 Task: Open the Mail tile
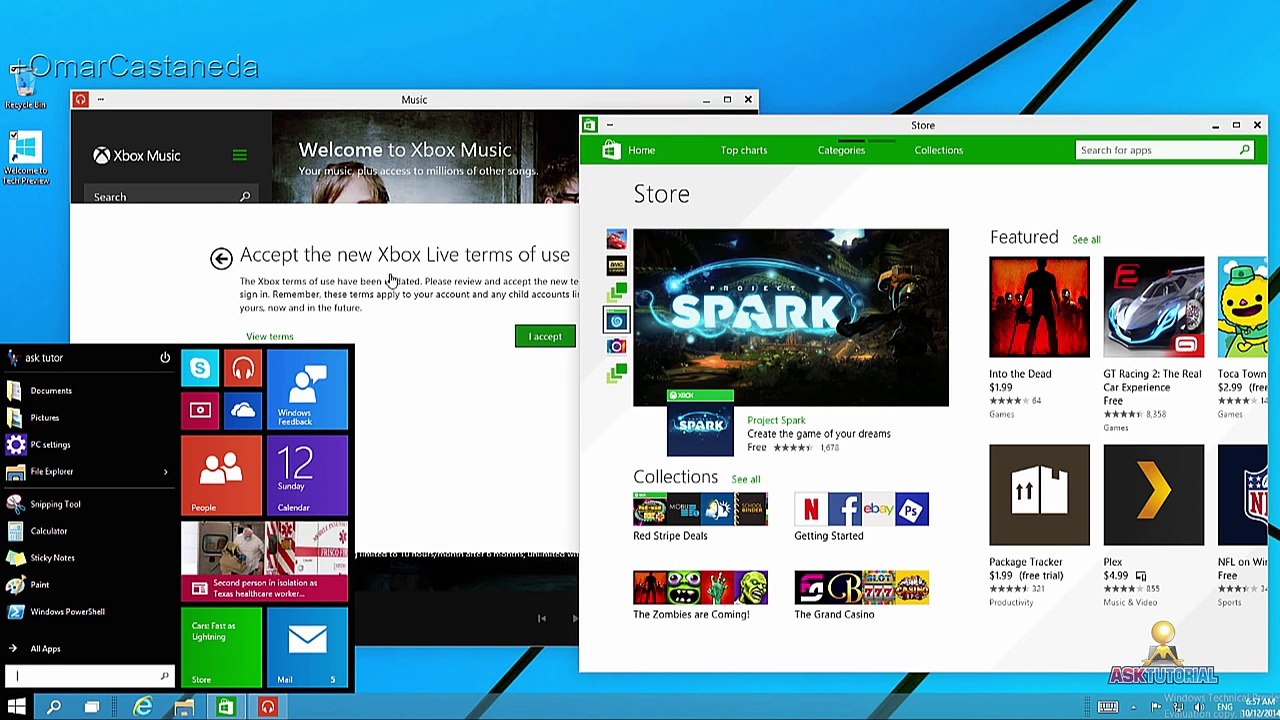click(307, 647)
